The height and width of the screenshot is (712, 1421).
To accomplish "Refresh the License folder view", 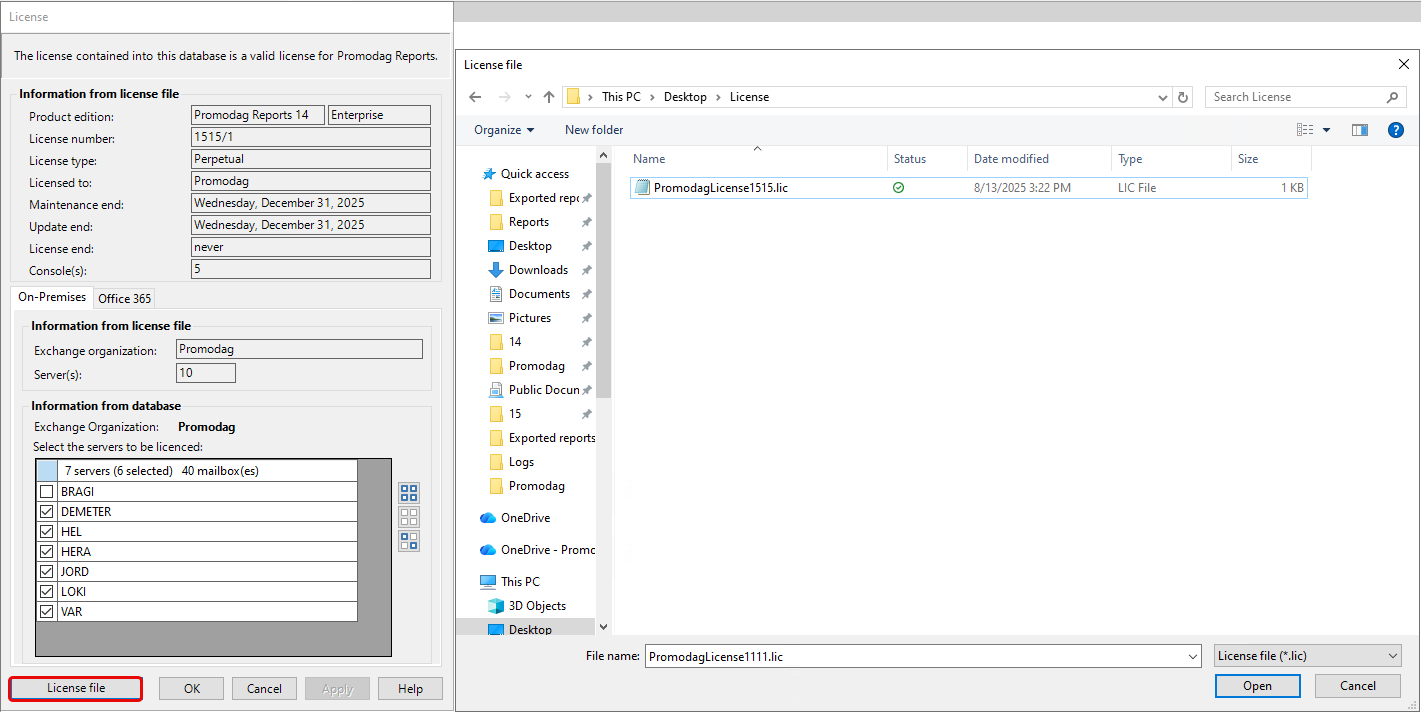I will coord(1182,96).
